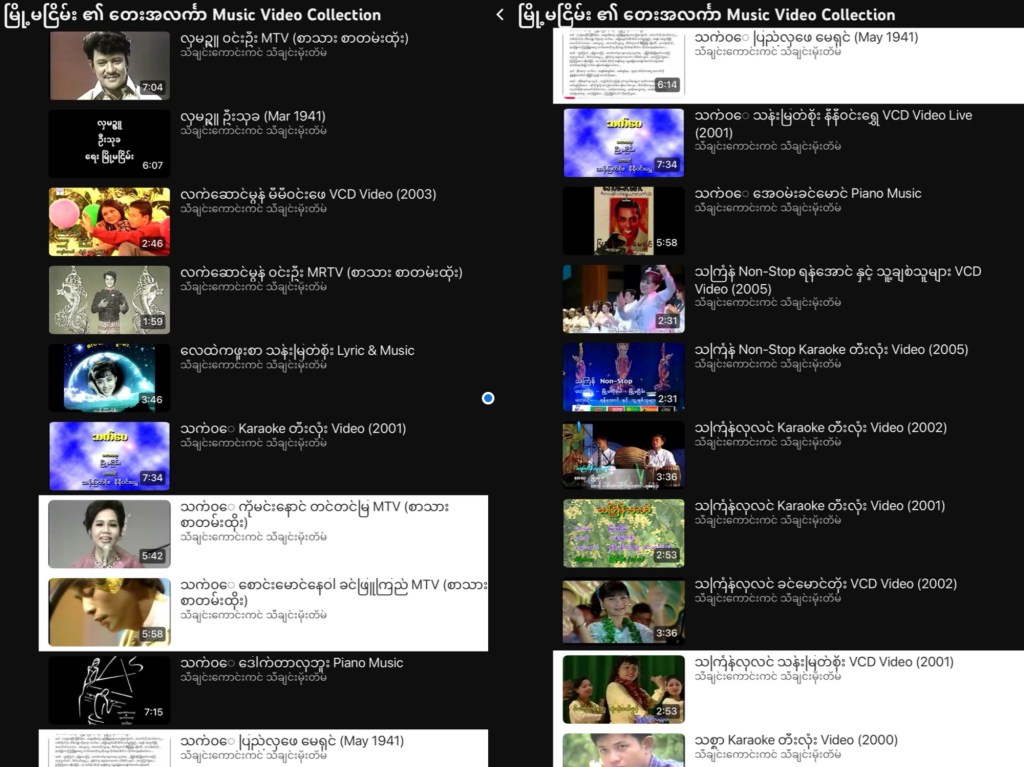Select the highlighted 5:42 MTV video
The image size is (1024, 767).
[263, 534]
